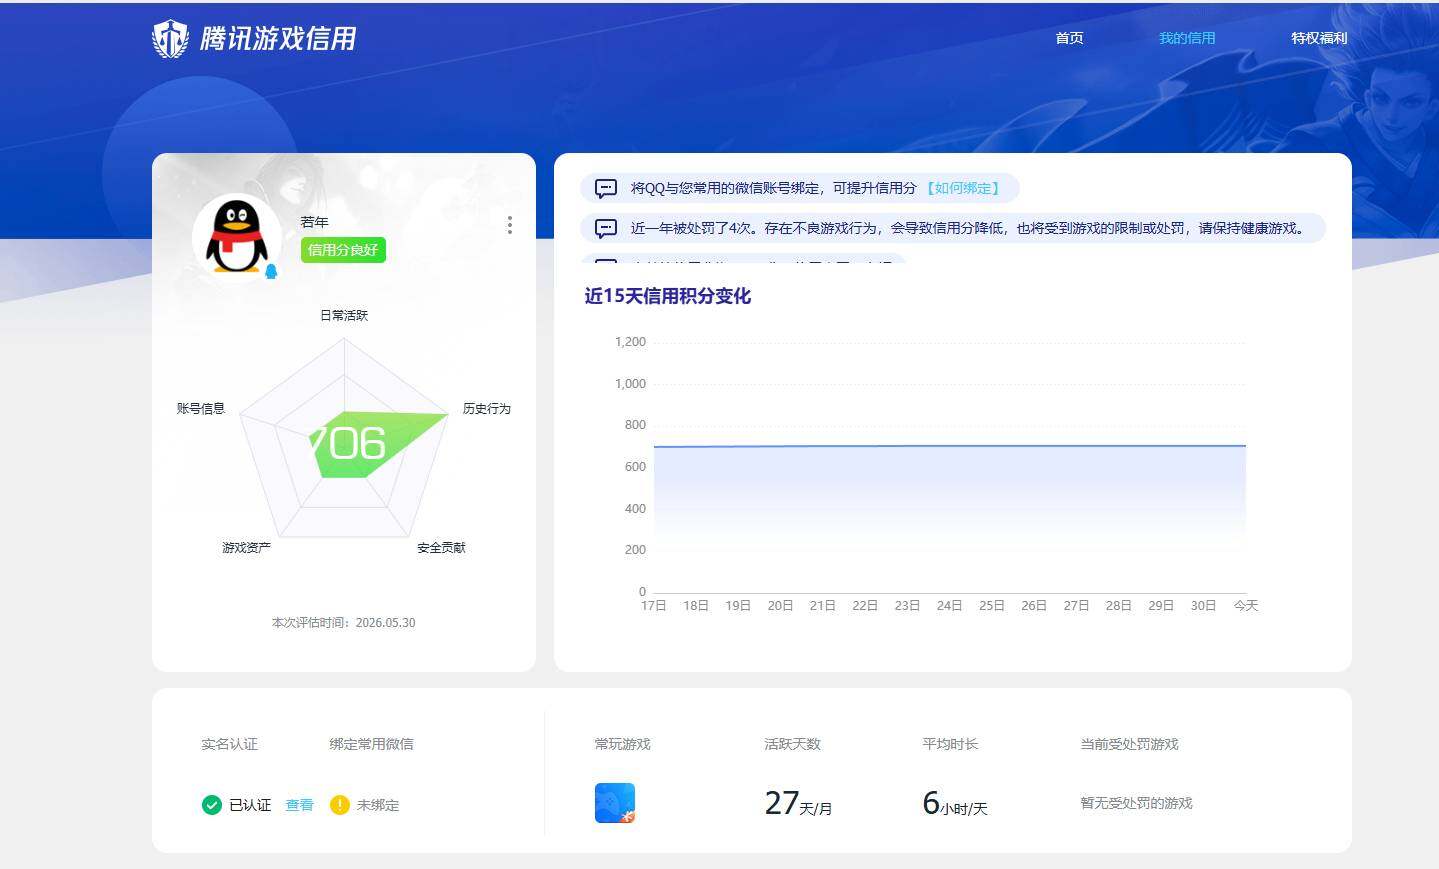Screen dimensions: 1439x869
Task: Click the 暂无受处罚的游戏 text
Action: point(1136,803)
